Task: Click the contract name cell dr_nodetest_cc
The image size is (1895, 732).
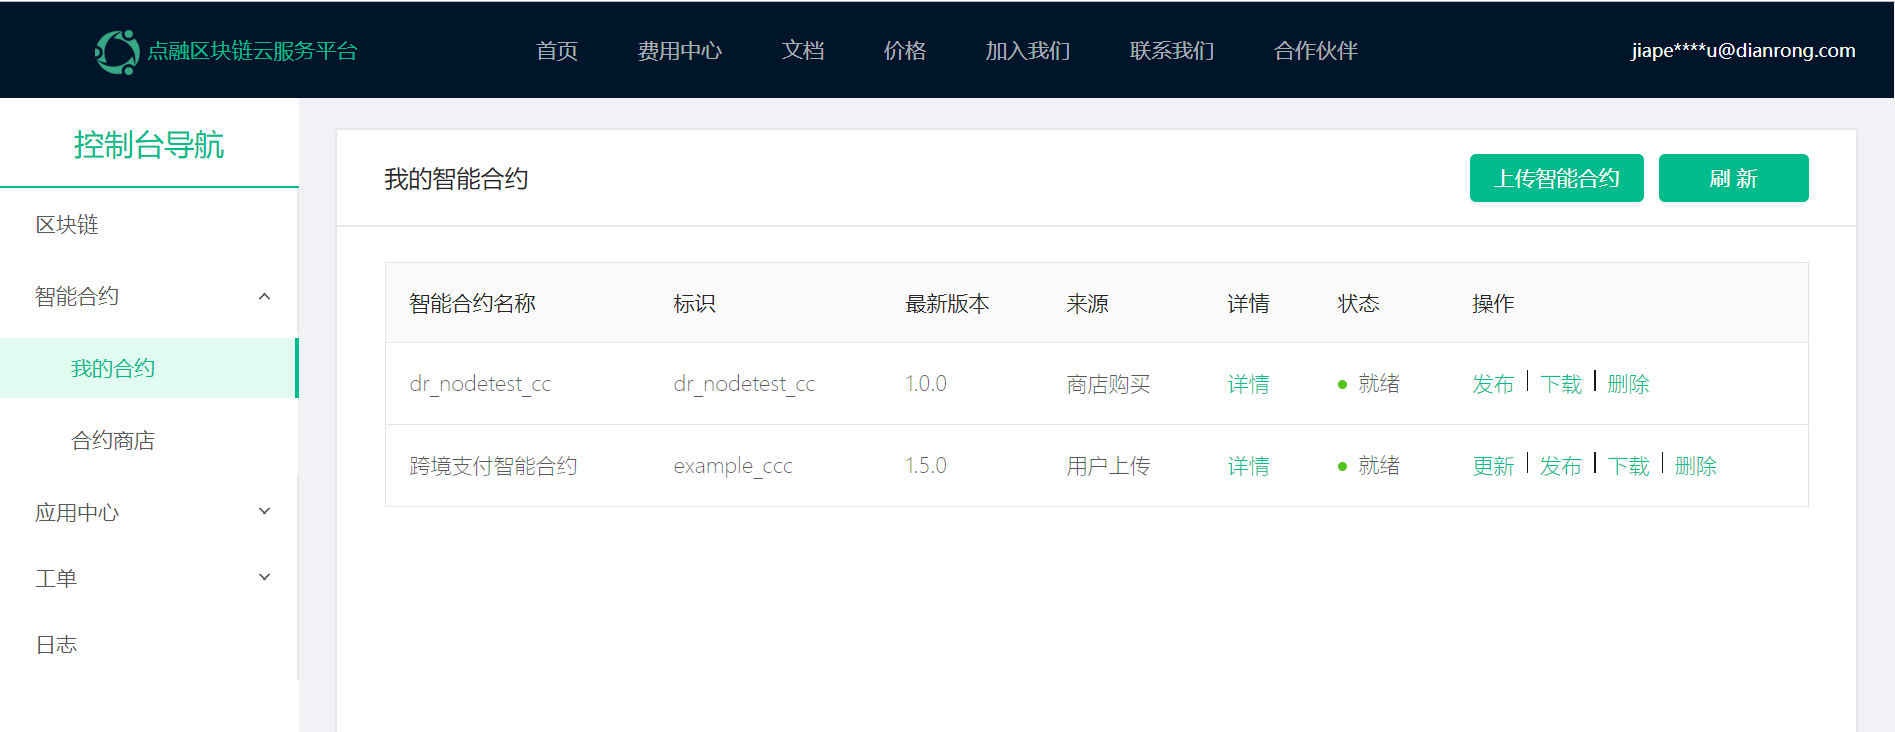Action: [x=480, y=384]
